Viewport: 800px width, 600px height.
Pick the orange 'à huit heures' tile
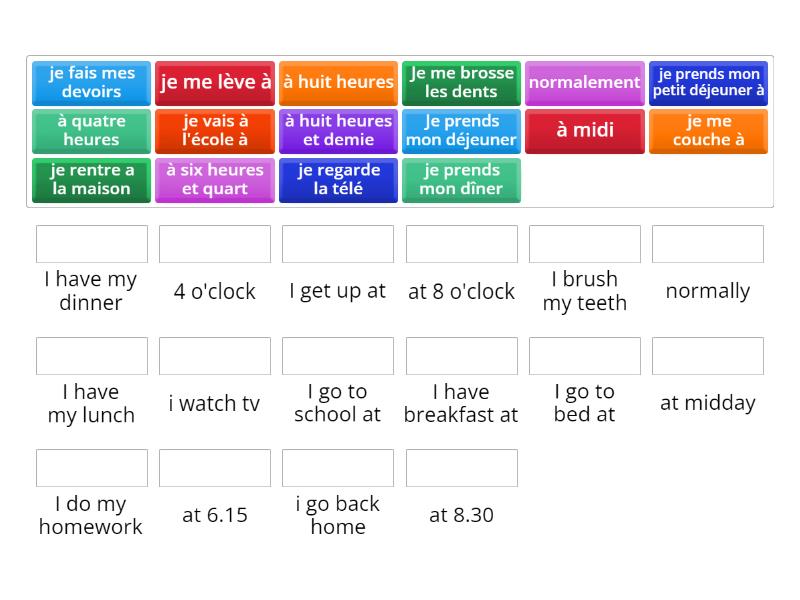[338, 83]
